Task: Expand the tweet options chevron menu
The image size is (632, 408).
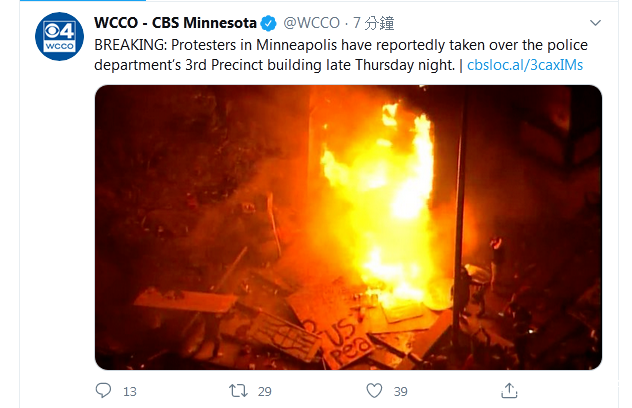Action: (595, 23)
